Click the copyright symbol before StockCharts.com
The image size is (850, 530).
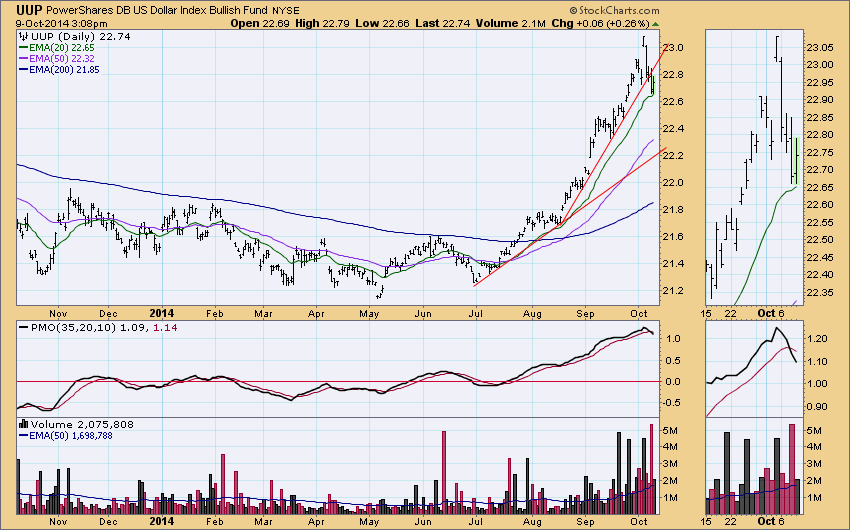pyautogui.click(x=574, y=10)
